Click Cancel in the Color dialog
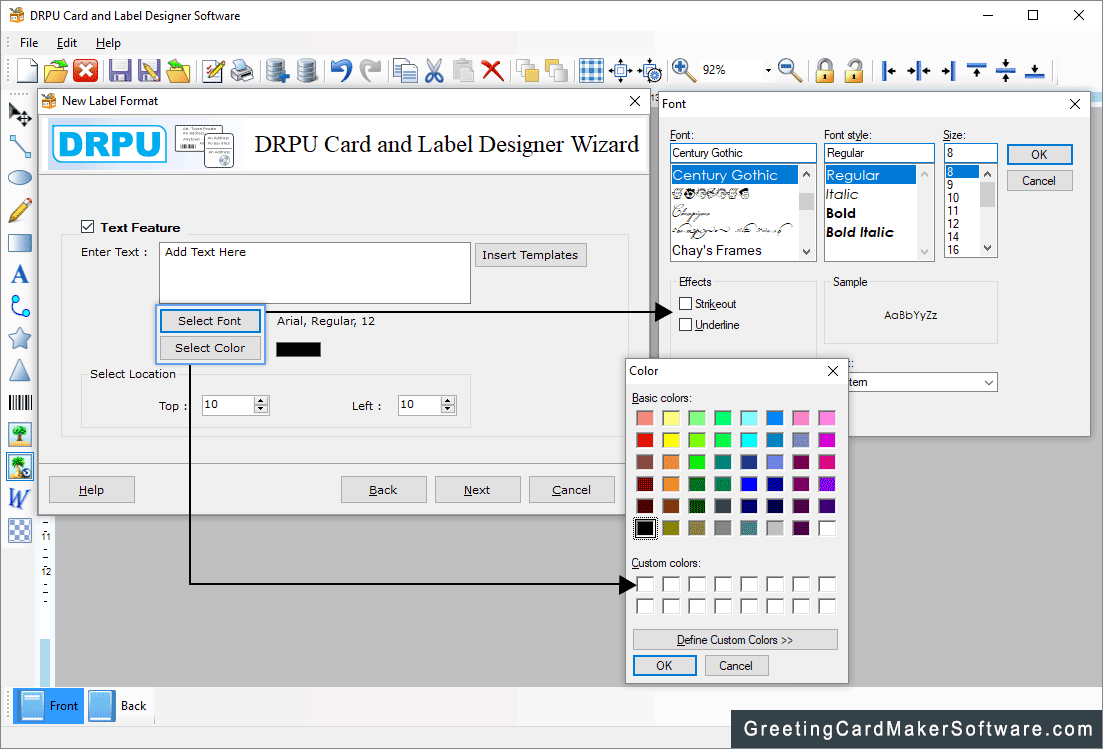 point(736,665)
